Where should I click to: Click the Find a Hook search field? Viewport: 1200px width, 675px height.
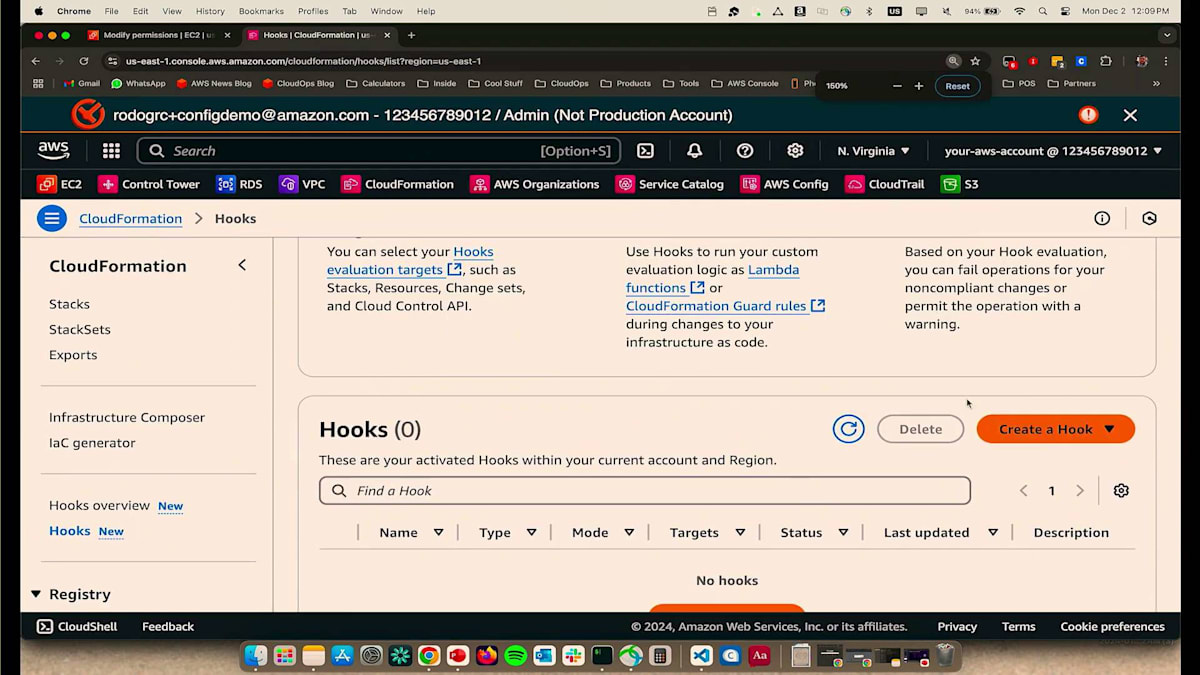click(645, 491)
